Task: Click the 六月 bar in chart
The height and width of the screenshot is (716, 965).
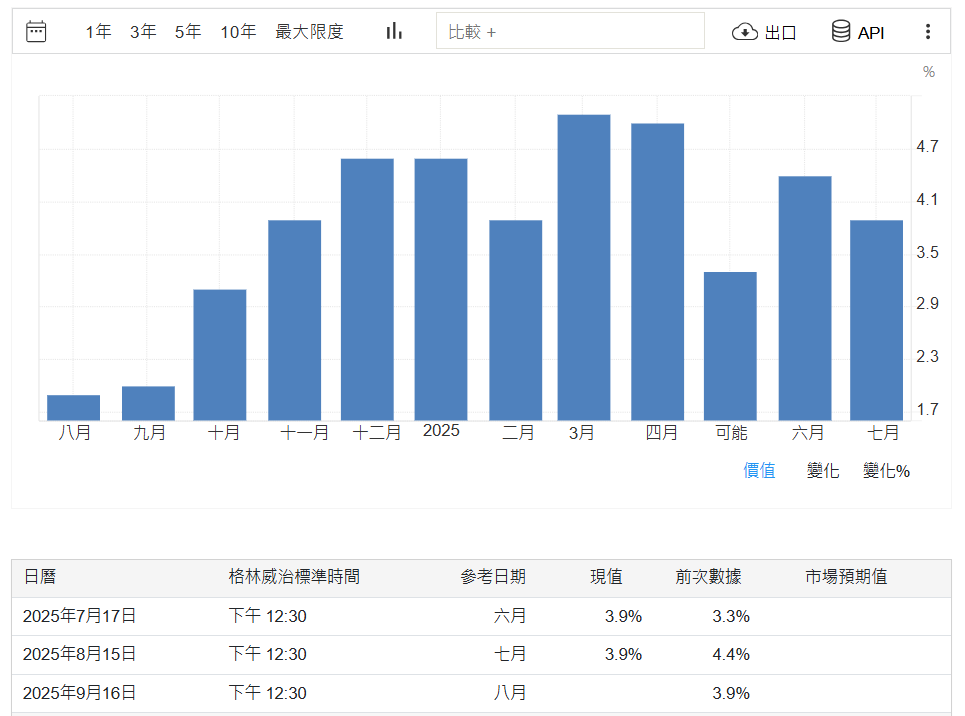Action: [805, 299]
